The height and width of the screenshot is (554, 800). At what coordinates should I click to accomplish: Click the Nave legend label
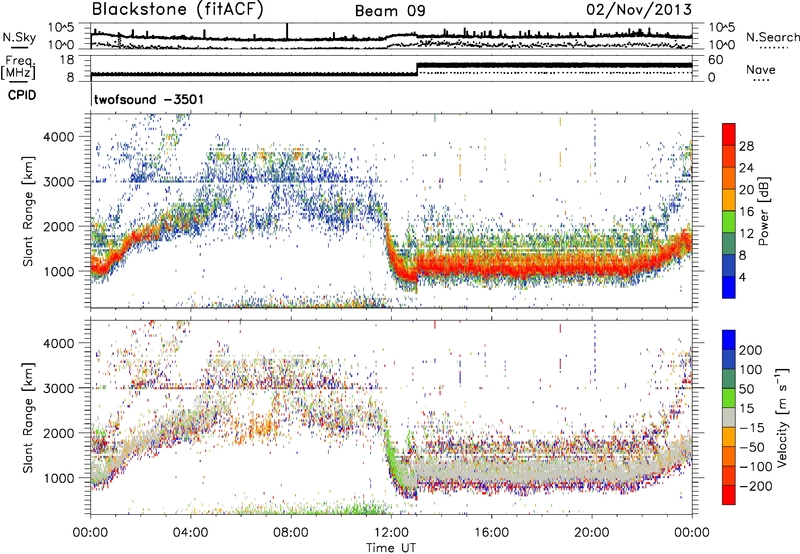click(760, 69)
